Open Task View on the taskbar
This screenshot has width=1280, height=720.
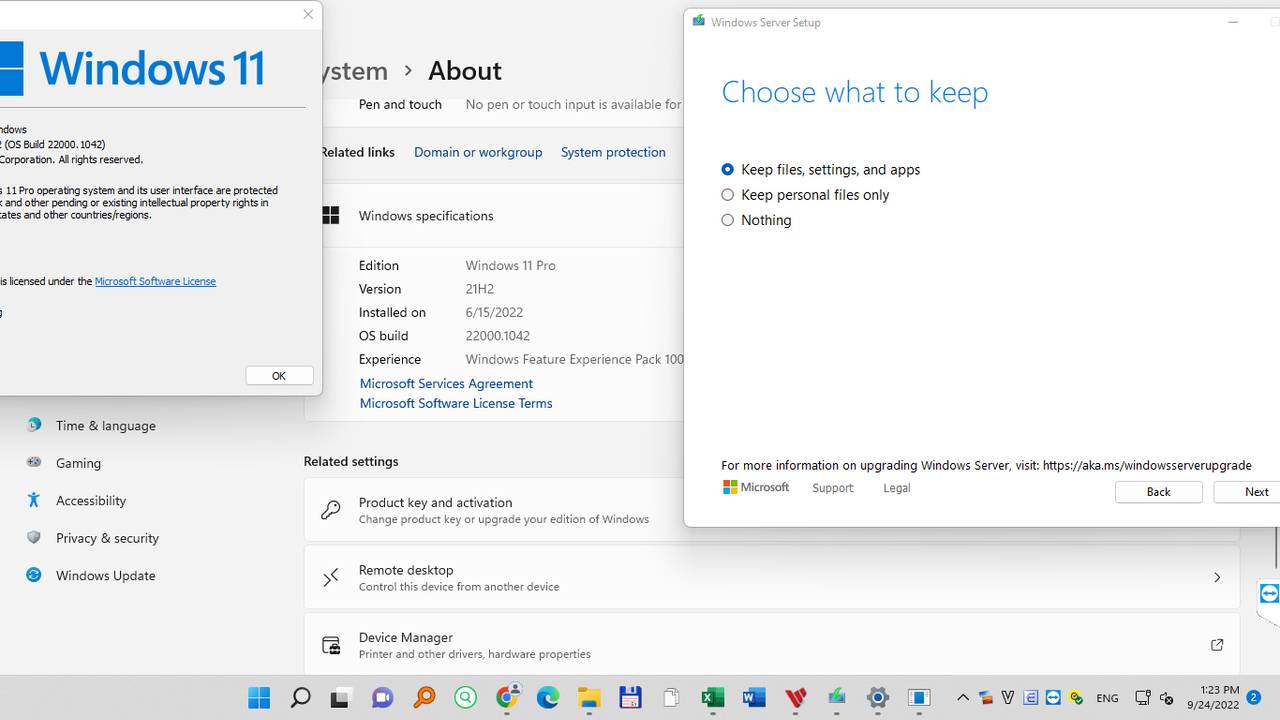click(341, 697)
